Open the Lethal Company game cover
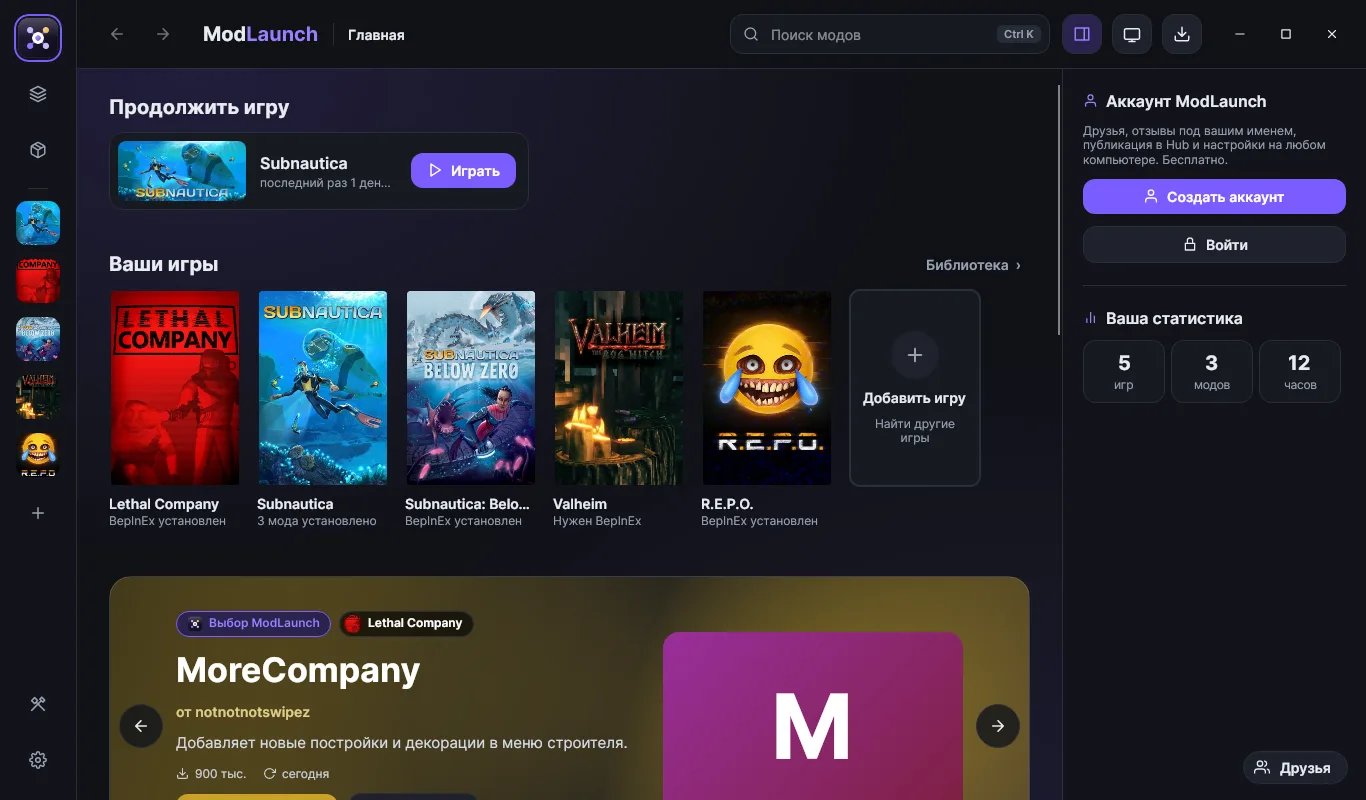 175,388
